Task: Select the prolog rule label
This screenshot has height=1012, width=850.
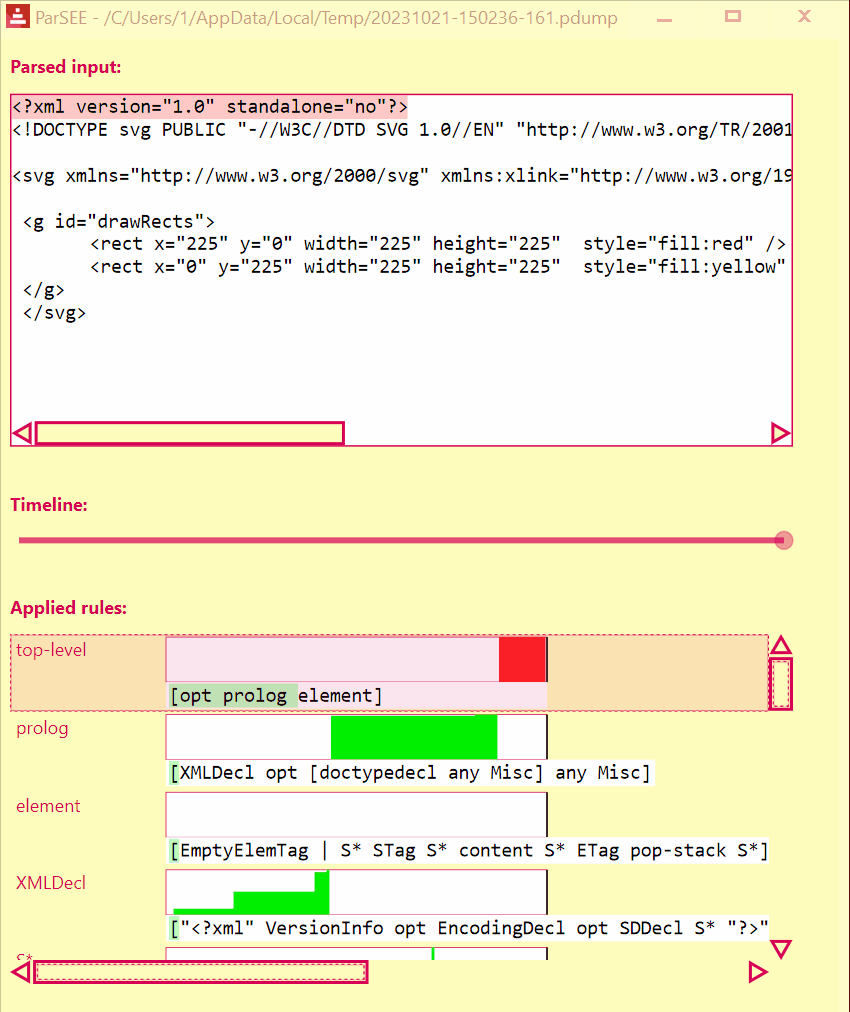Action: point(42,728)
